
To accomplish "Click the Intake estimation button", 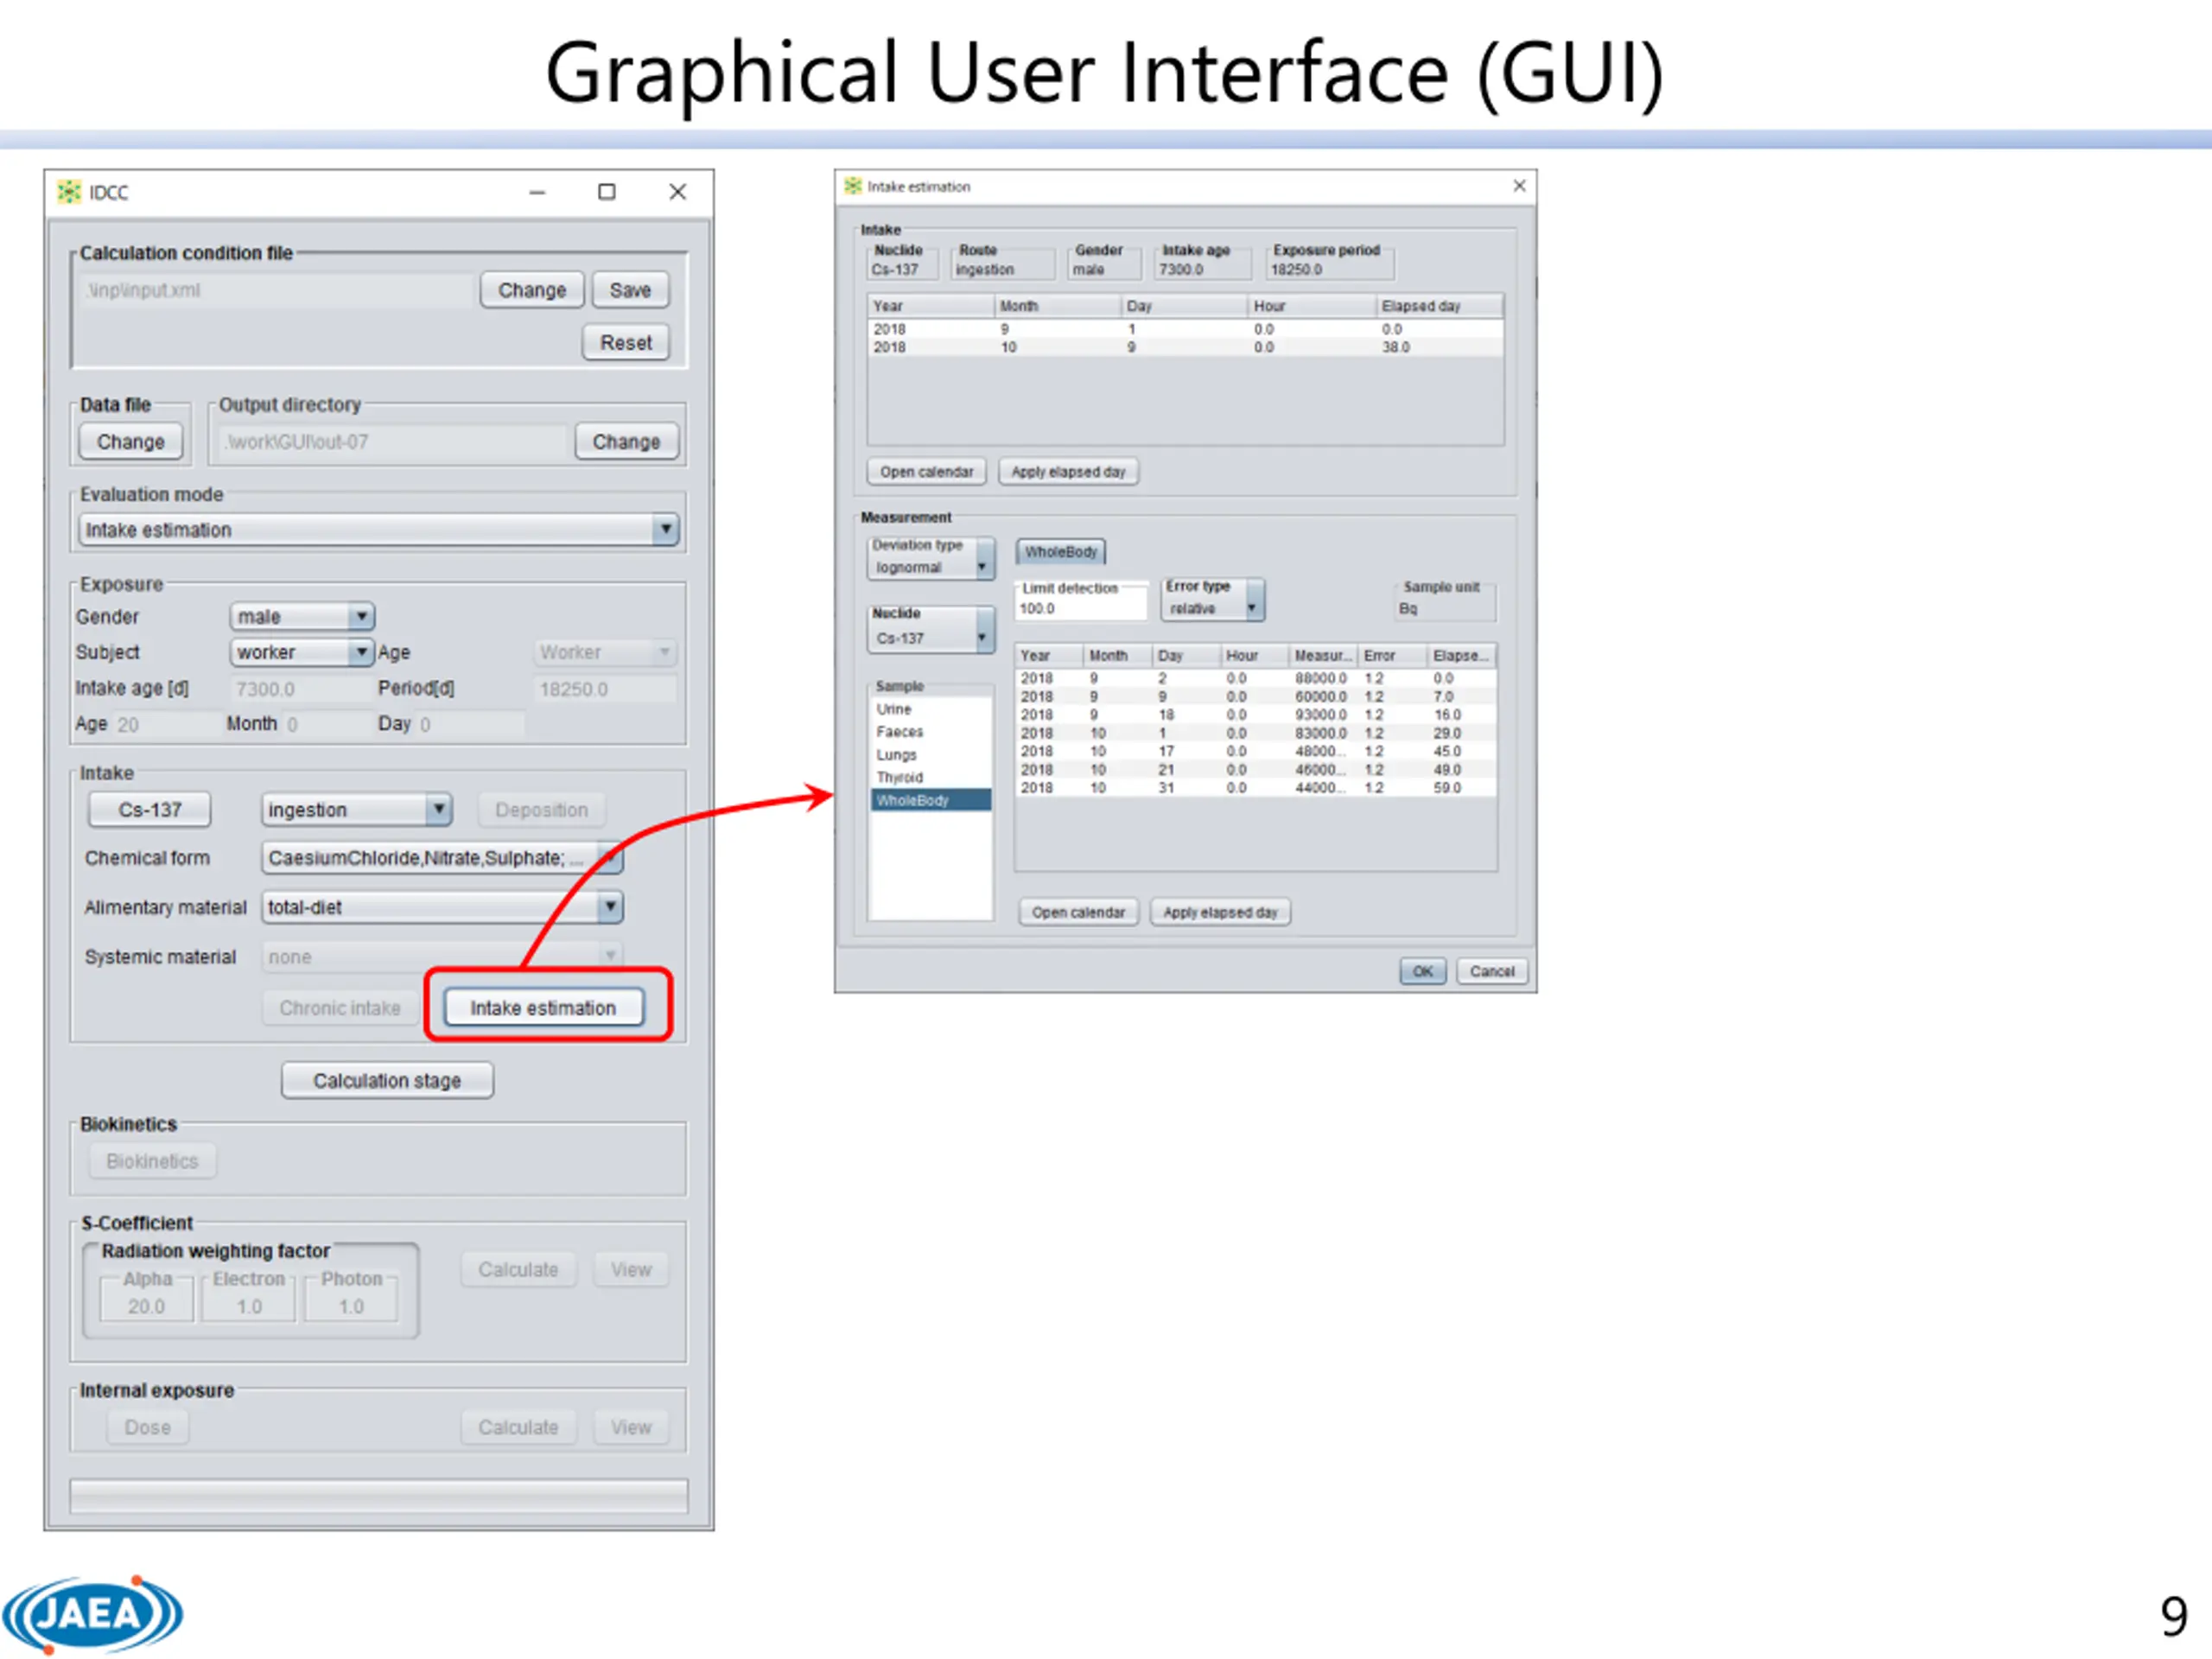I will pyautogui.click(x=543, y=1007).
